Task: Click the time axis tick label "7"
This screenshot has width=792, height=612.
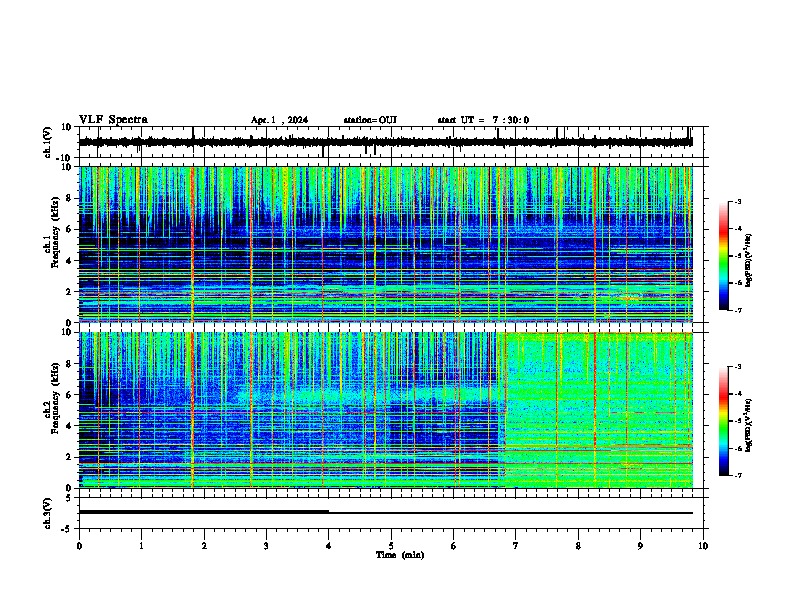Action: coord(516,546)
